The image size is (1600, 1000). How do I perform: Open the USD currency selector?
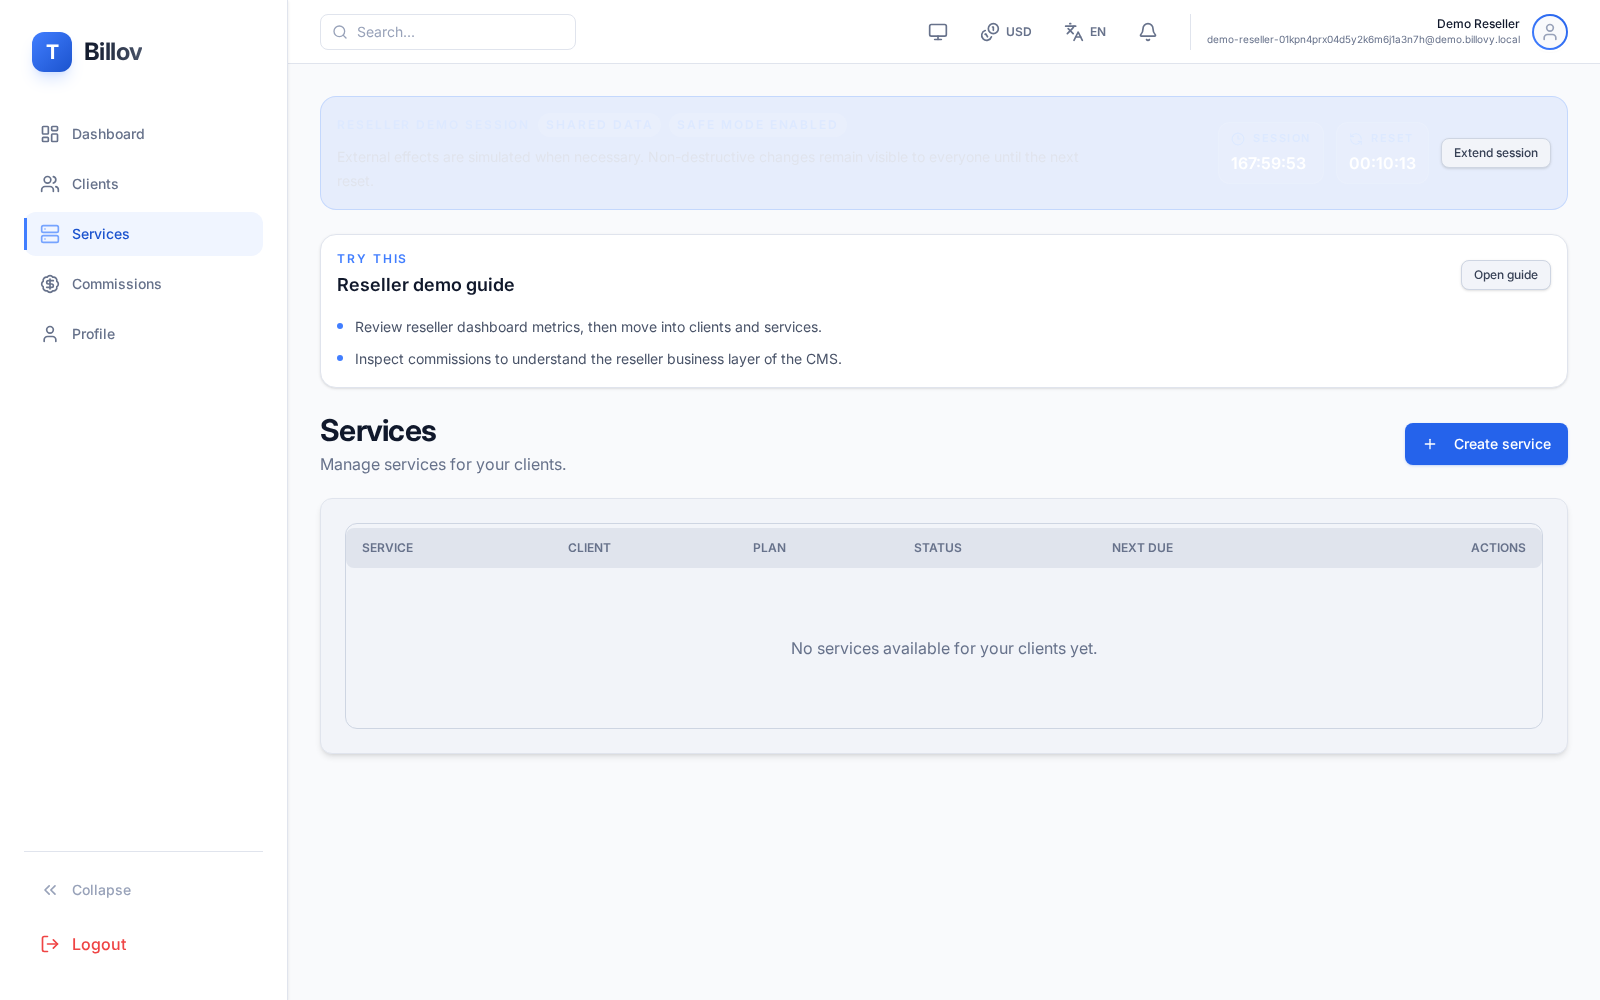[x=1005, y=31]
